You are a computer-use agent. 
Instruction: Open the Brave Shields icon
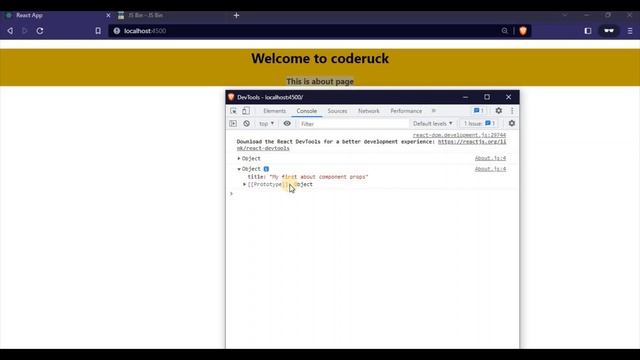[x=523, y=31]
